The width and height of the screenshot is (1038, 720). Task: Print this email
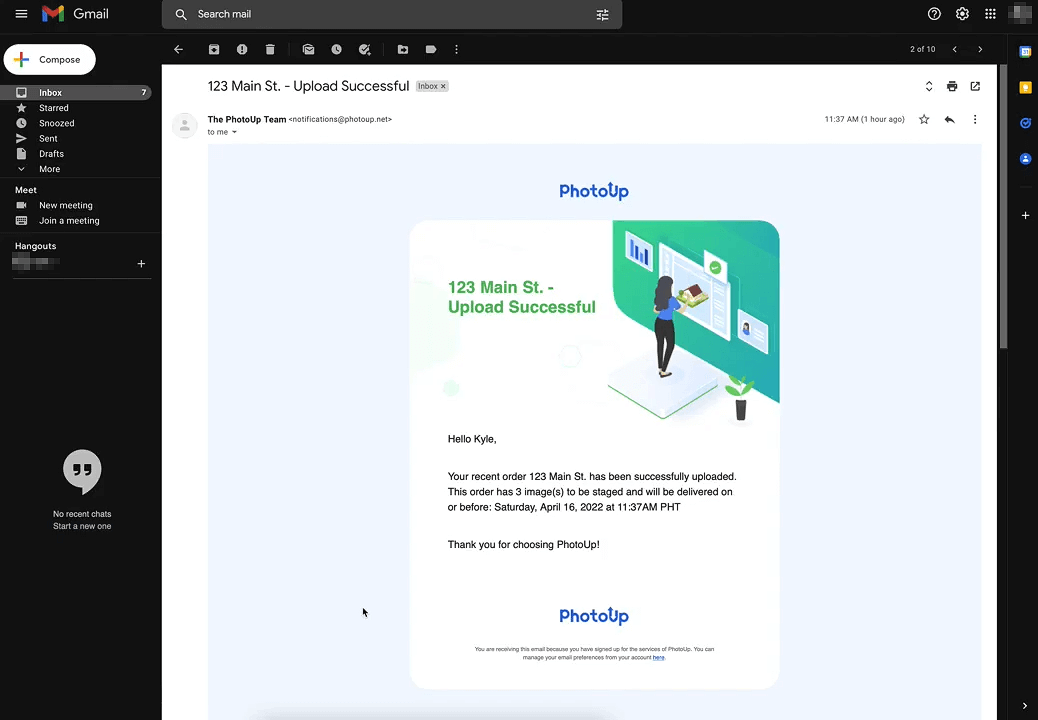click(952, 86)
